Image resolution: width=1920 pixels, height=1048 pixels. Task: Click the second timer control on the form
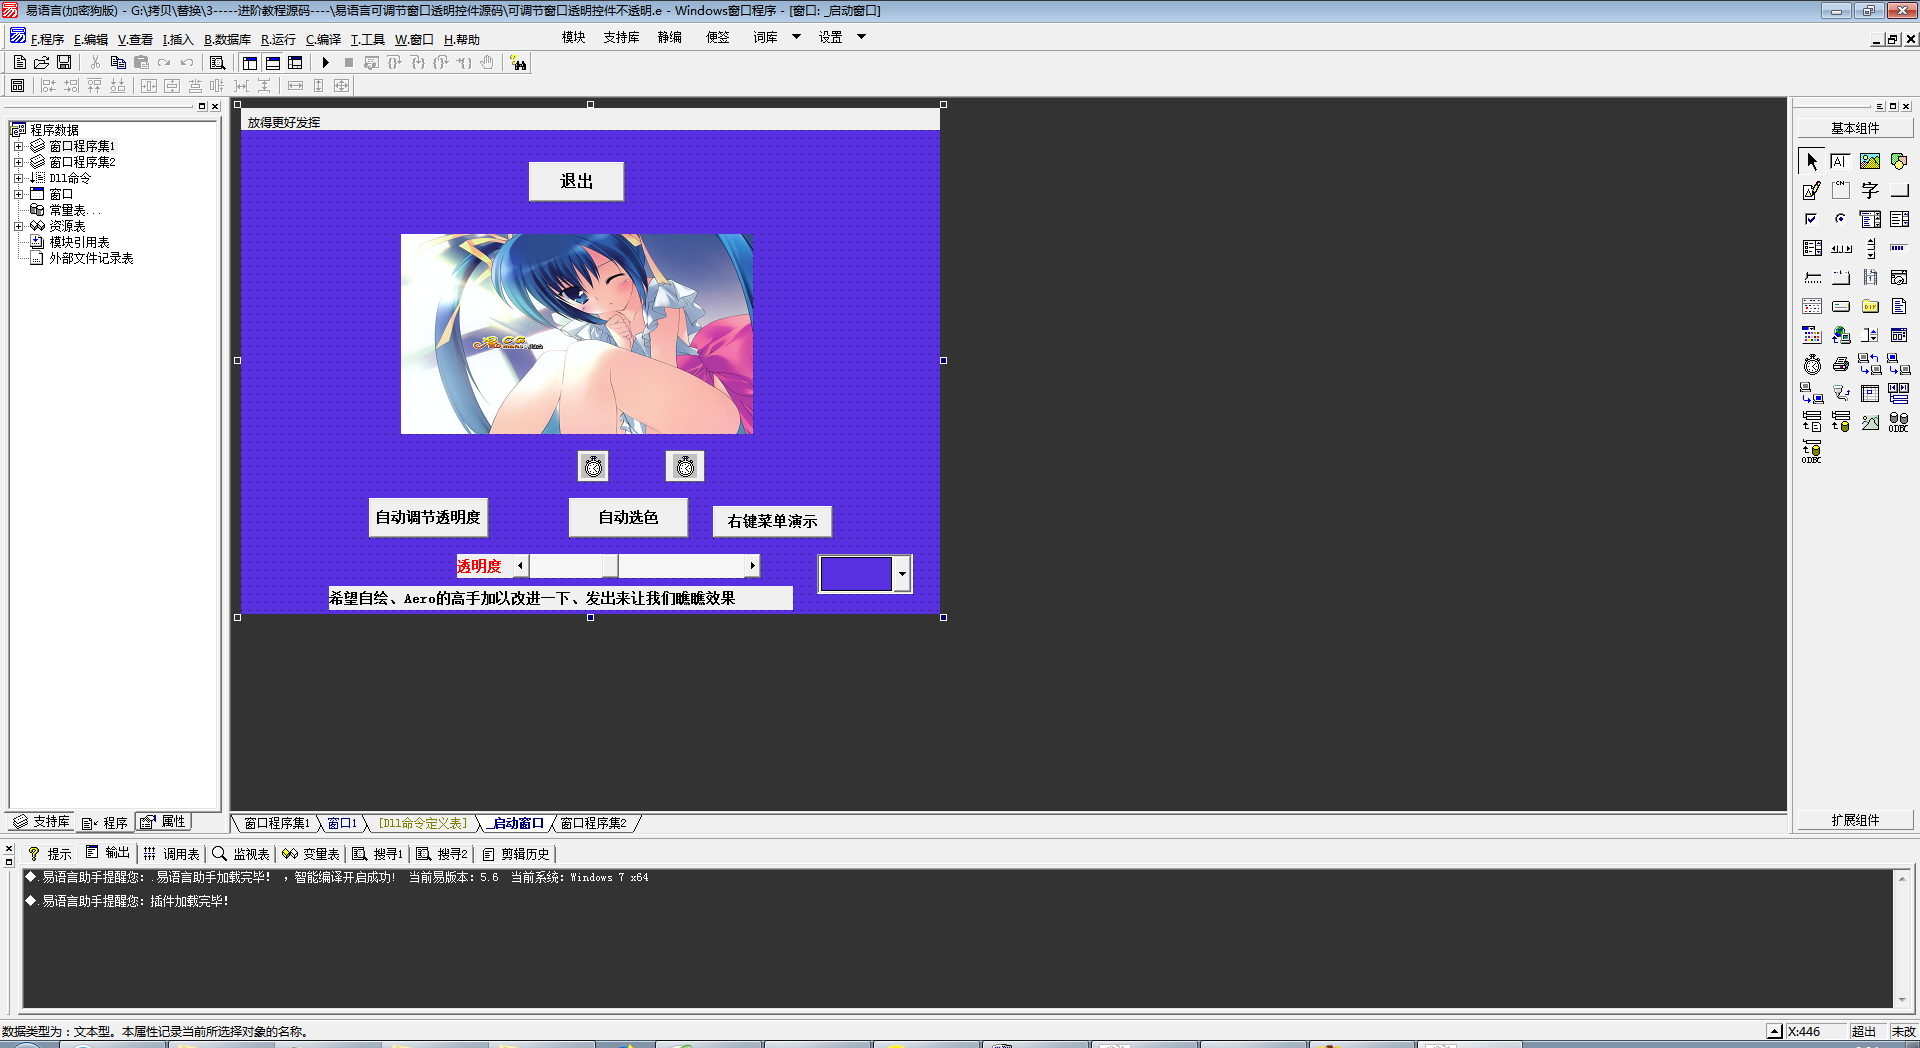tap(685, 466)
